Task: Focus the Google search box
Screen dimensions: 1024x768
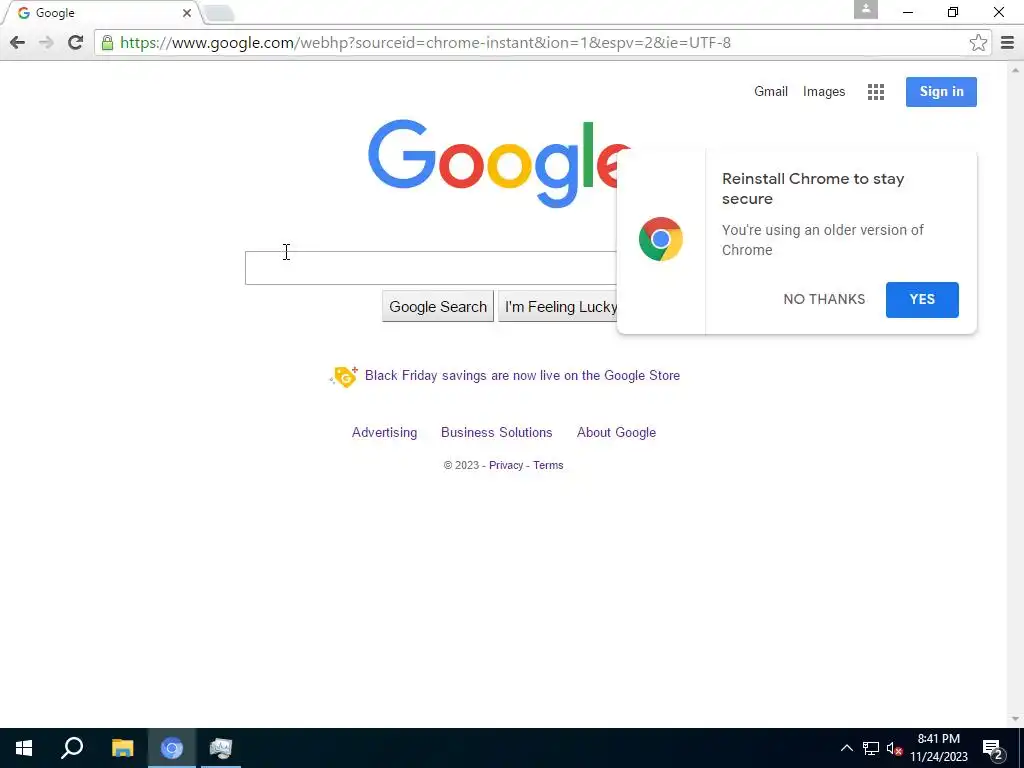Action: coord(430,268)
